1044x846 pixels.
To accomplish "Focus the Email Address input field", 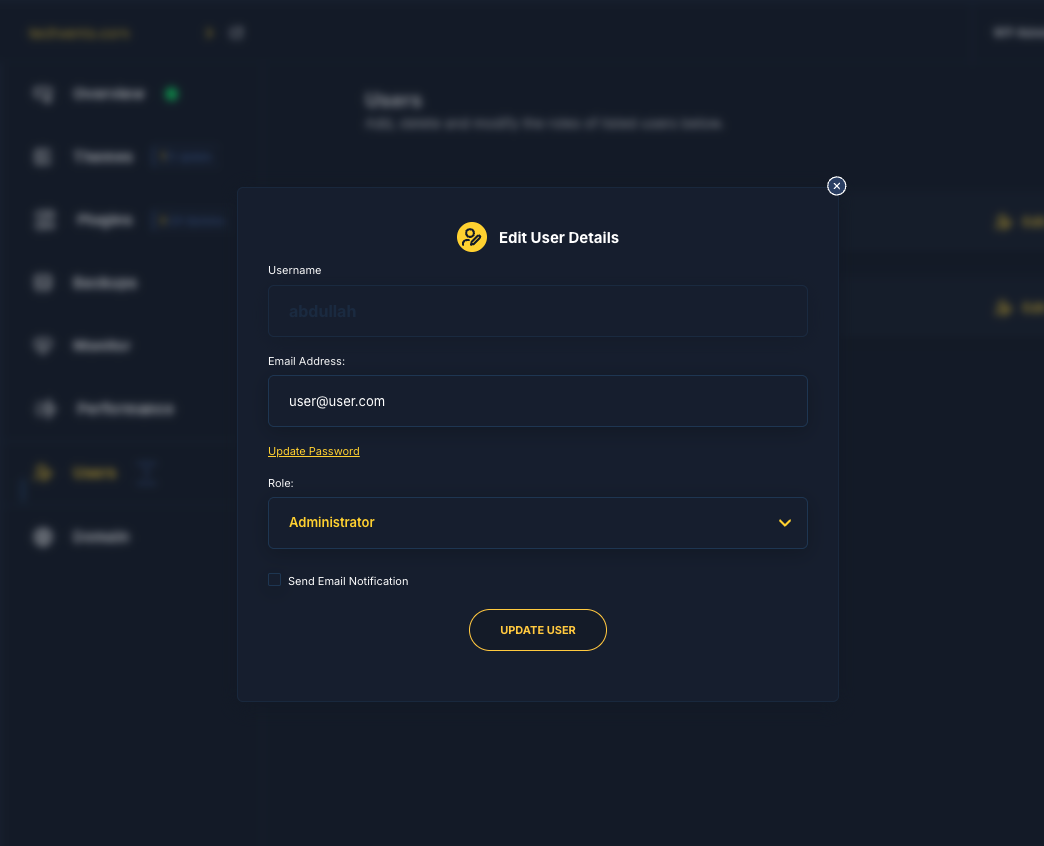I will click(537, 401).
